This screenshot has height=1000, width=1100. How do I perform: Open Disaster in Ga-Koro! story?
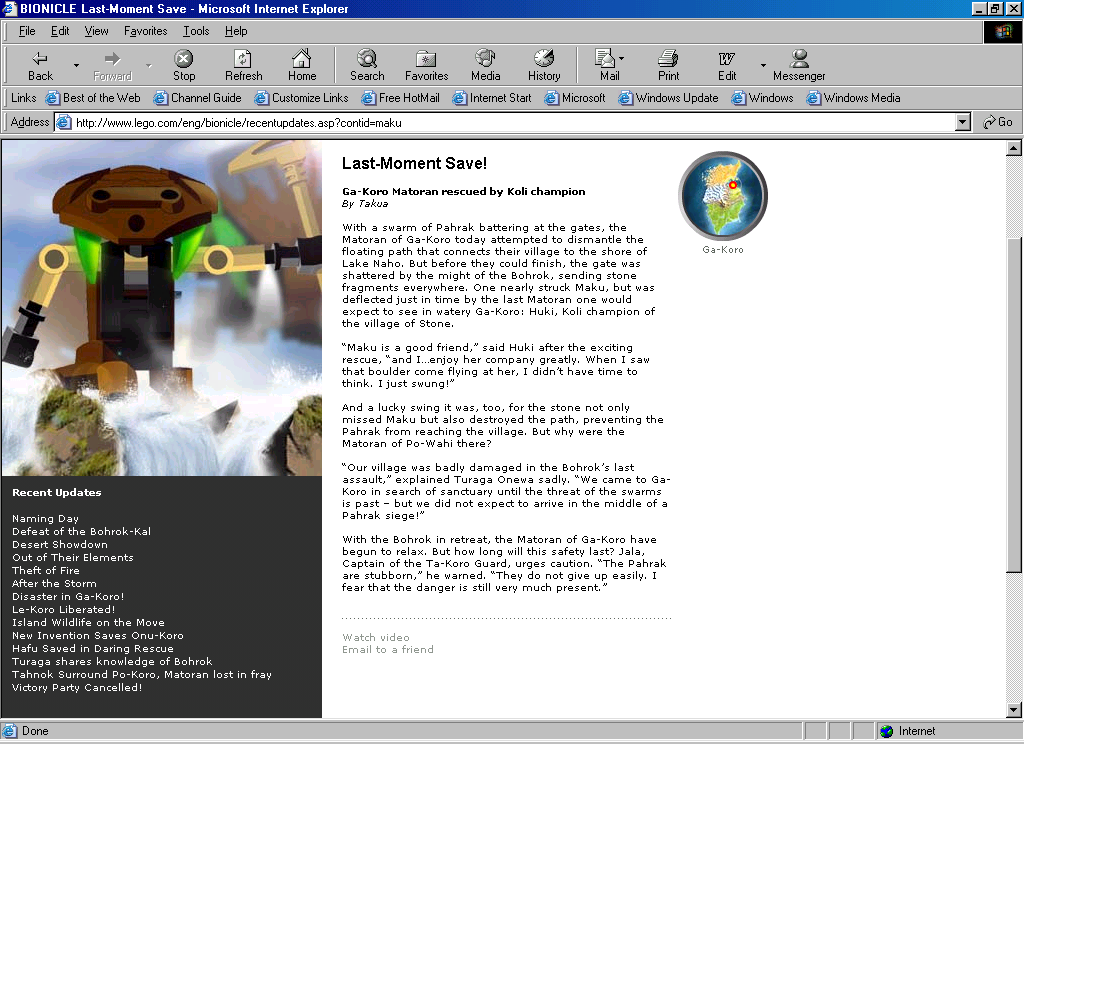(x=68, y=596)
